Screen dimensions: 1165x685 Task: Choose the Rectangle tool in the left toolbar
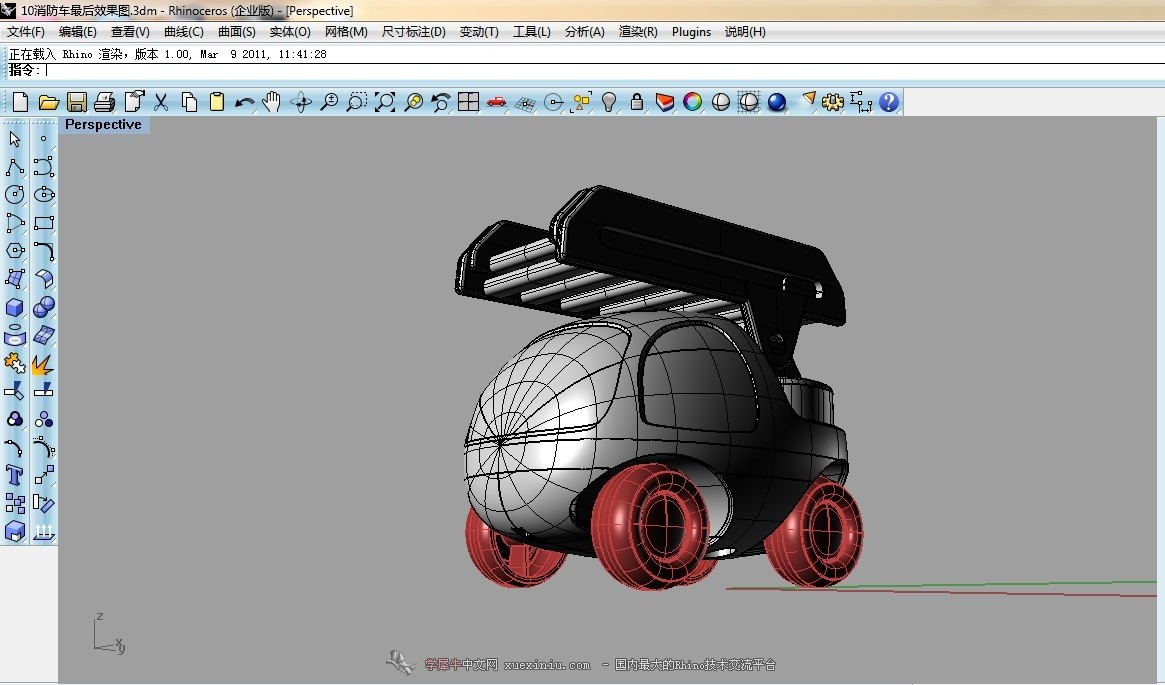click(x=44, y=223)
